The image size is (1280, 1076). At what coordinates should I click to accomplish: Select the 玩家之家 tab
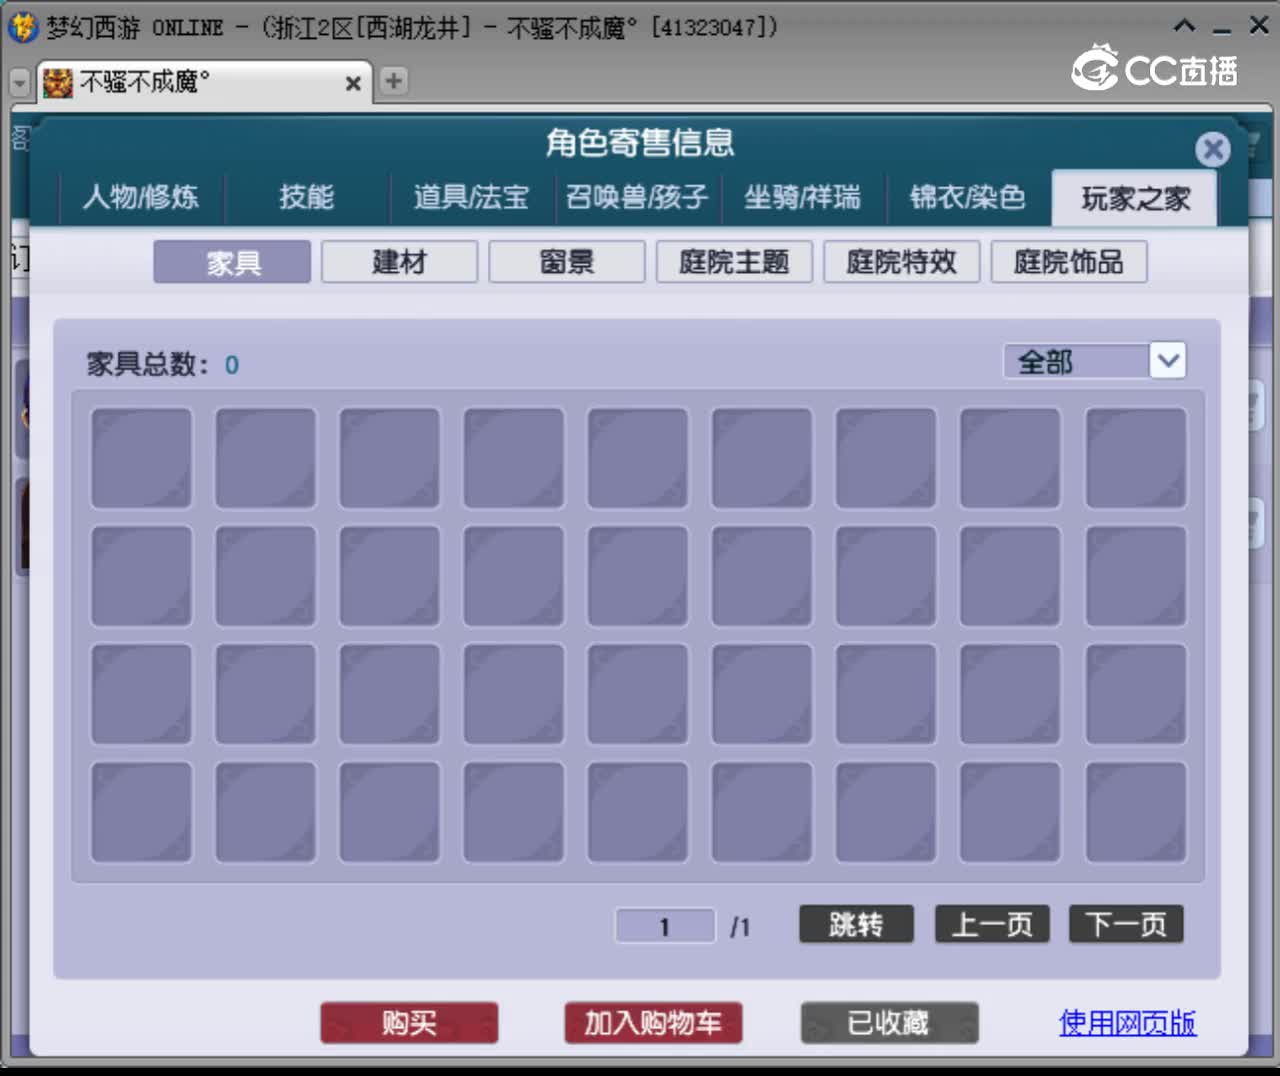pos(1135,198)
